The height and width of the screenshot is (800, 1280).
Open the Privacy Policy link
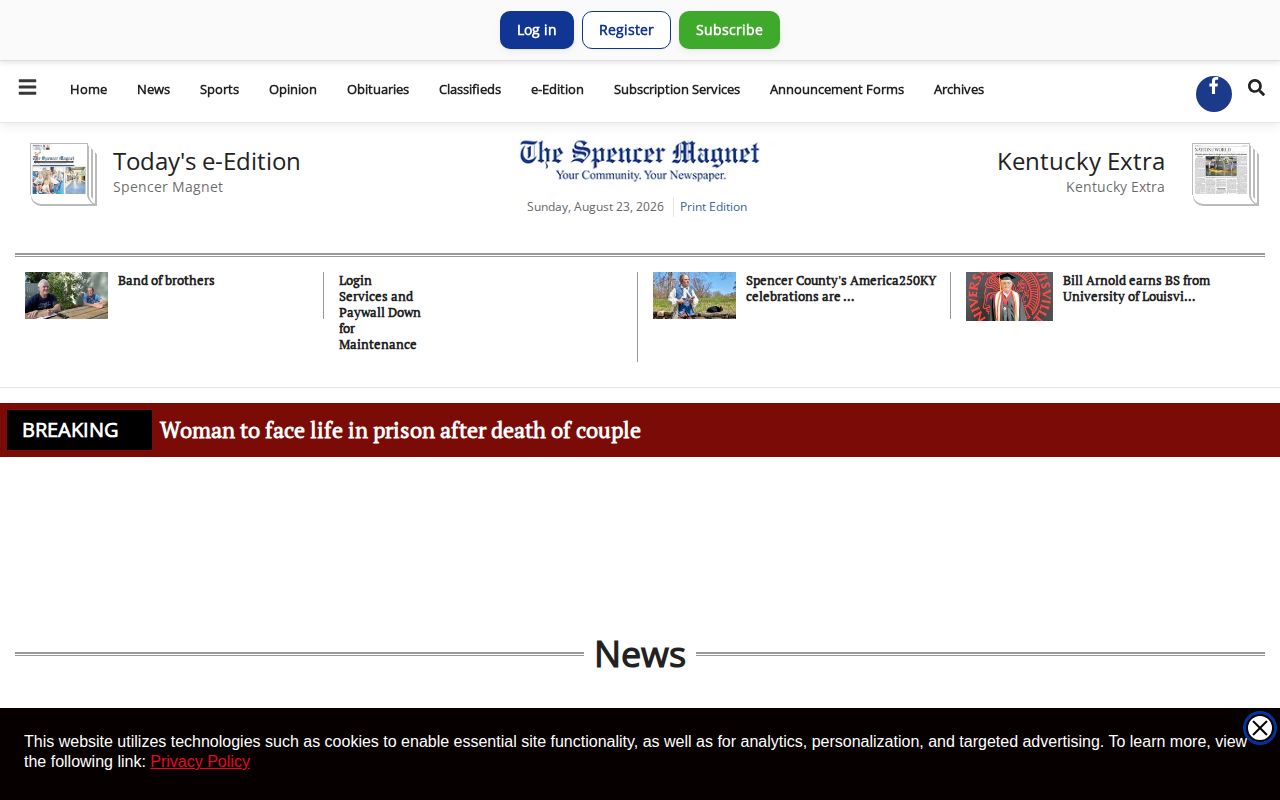click(x=200, y=762)
